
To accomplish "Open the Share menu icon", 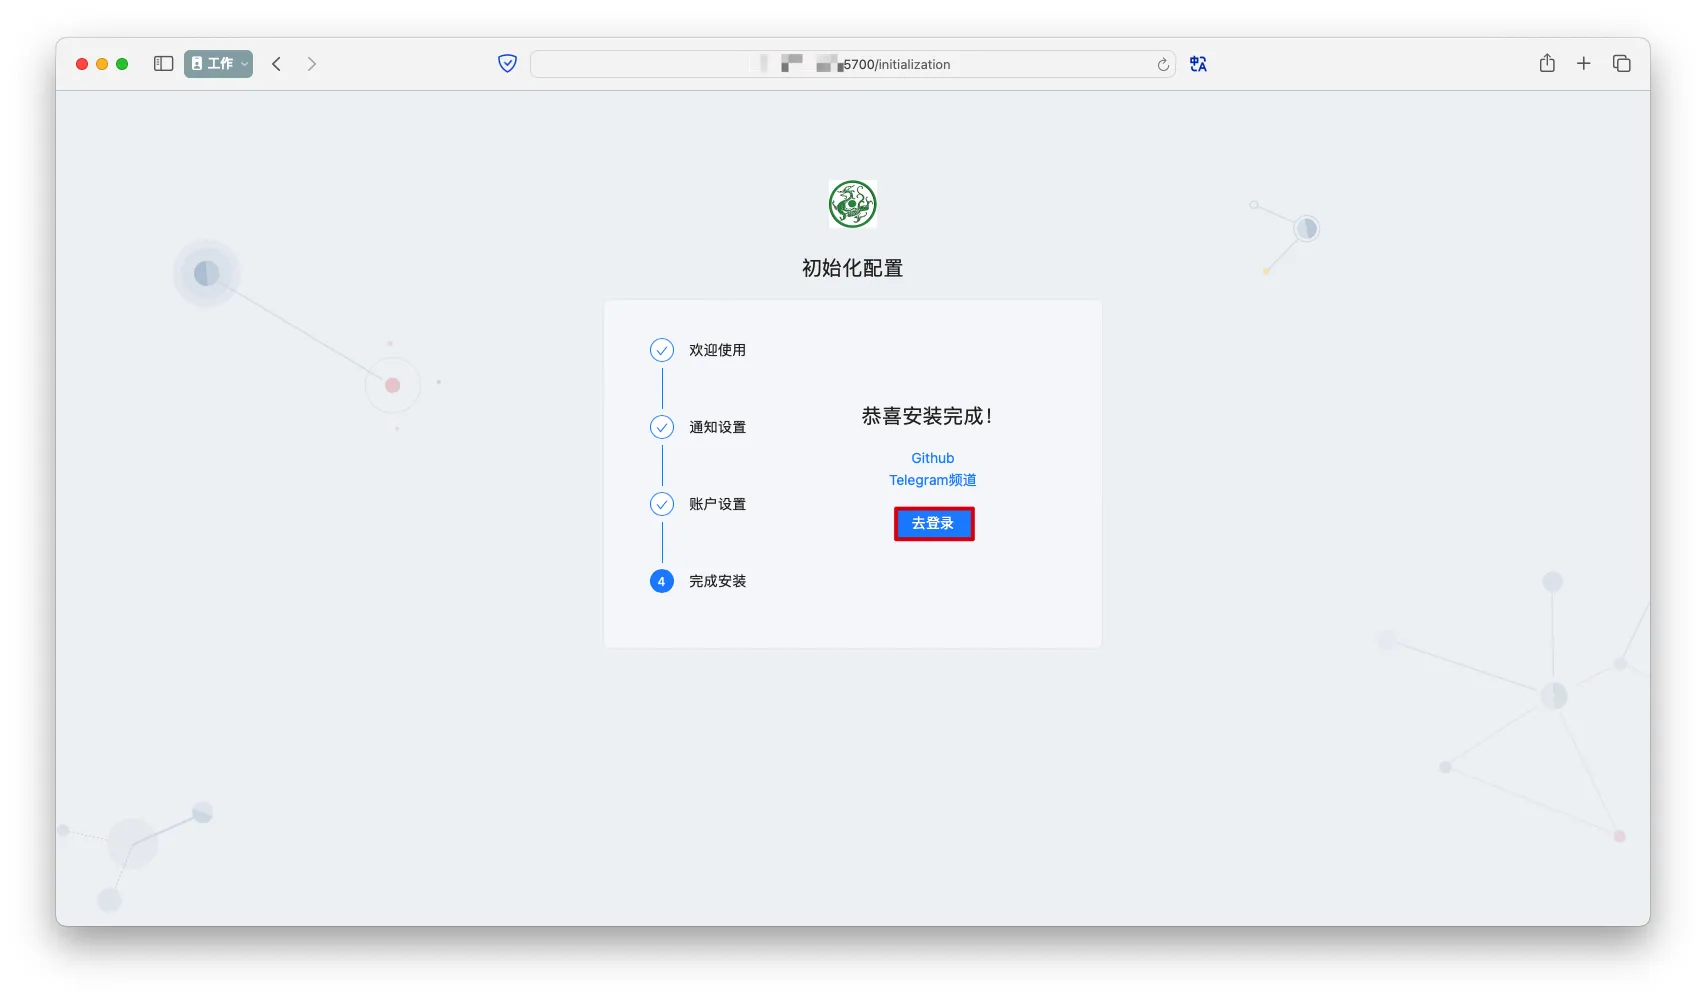I will 1547,64.
